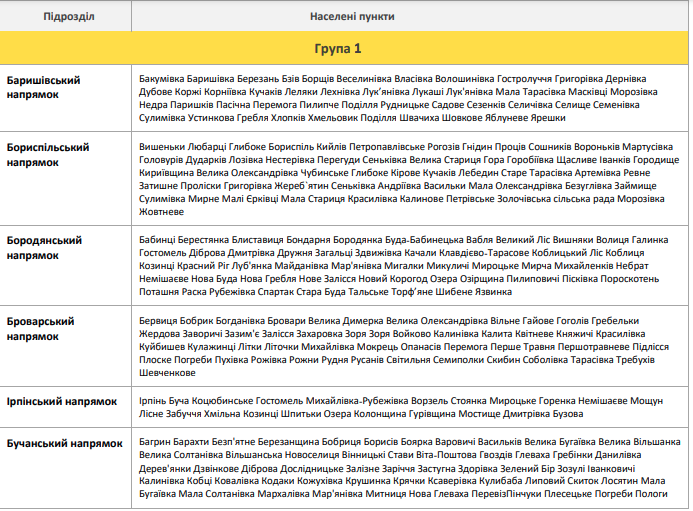Click the word Бакумівка in the first row
The height and width of the screenshot is (511, 693).
pos(161,77)
